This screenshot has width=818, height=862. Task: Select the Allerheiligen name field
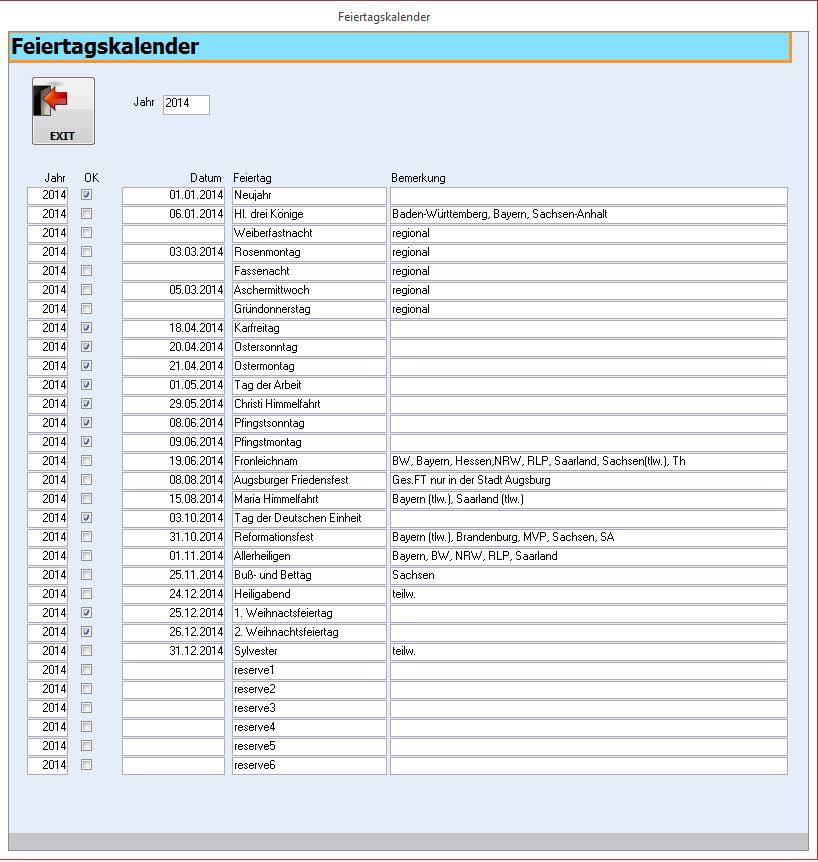309,557
